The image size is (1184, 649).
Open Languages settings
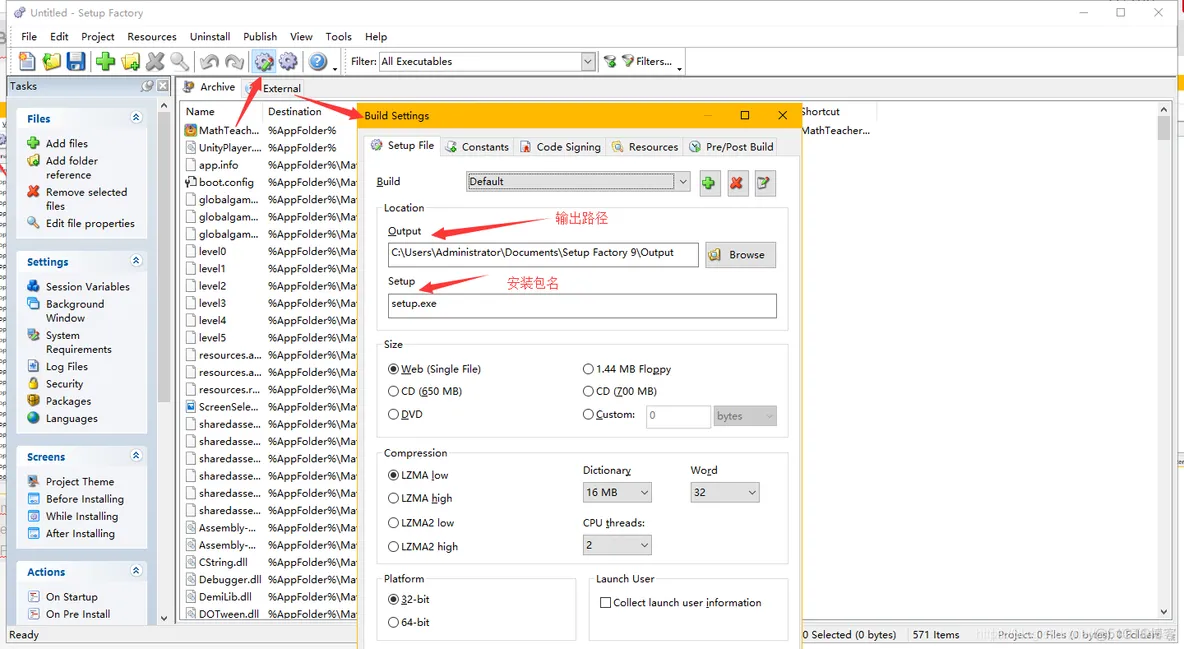click(71, 419)
